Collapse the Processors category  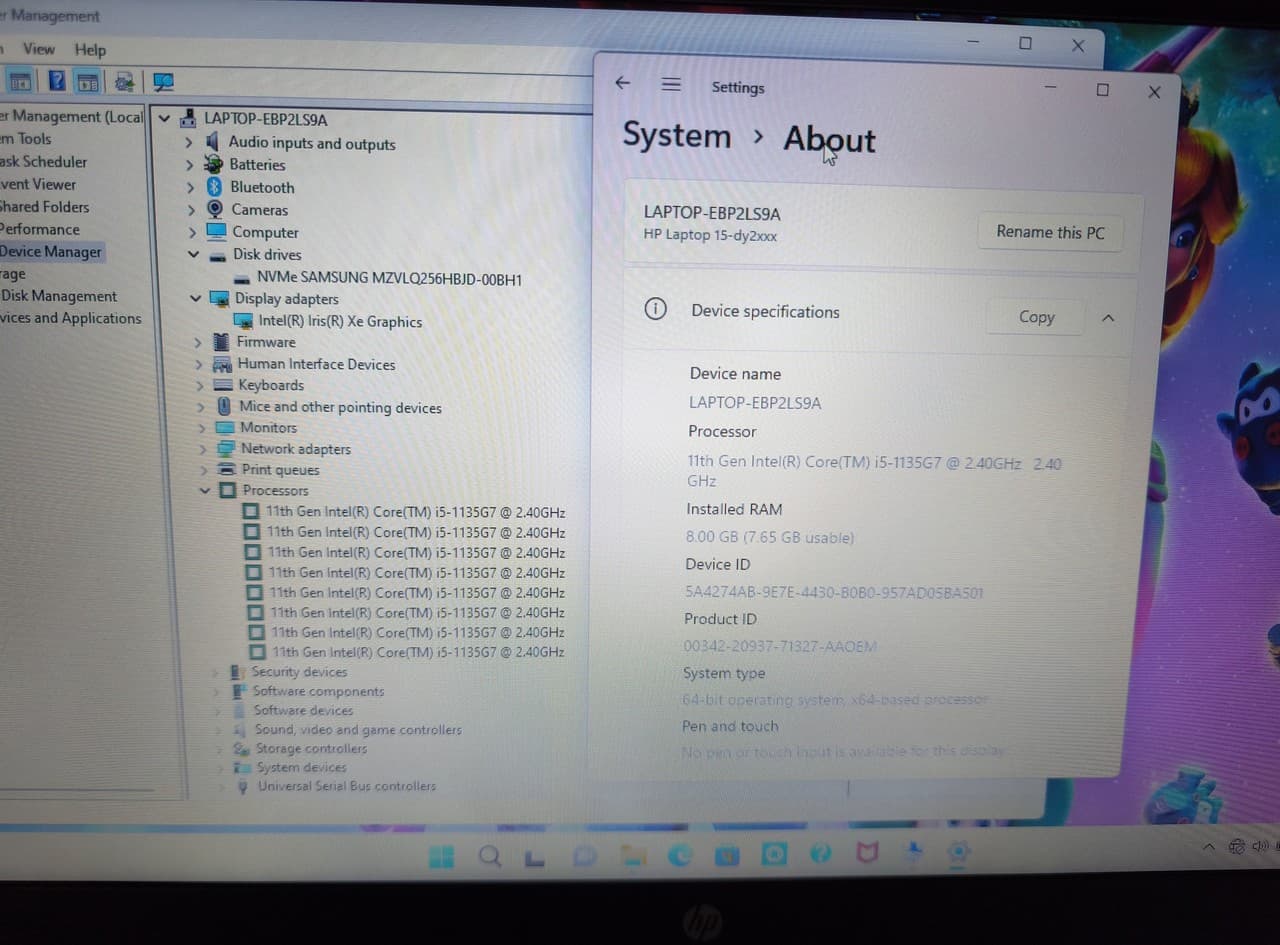point(205,491)
